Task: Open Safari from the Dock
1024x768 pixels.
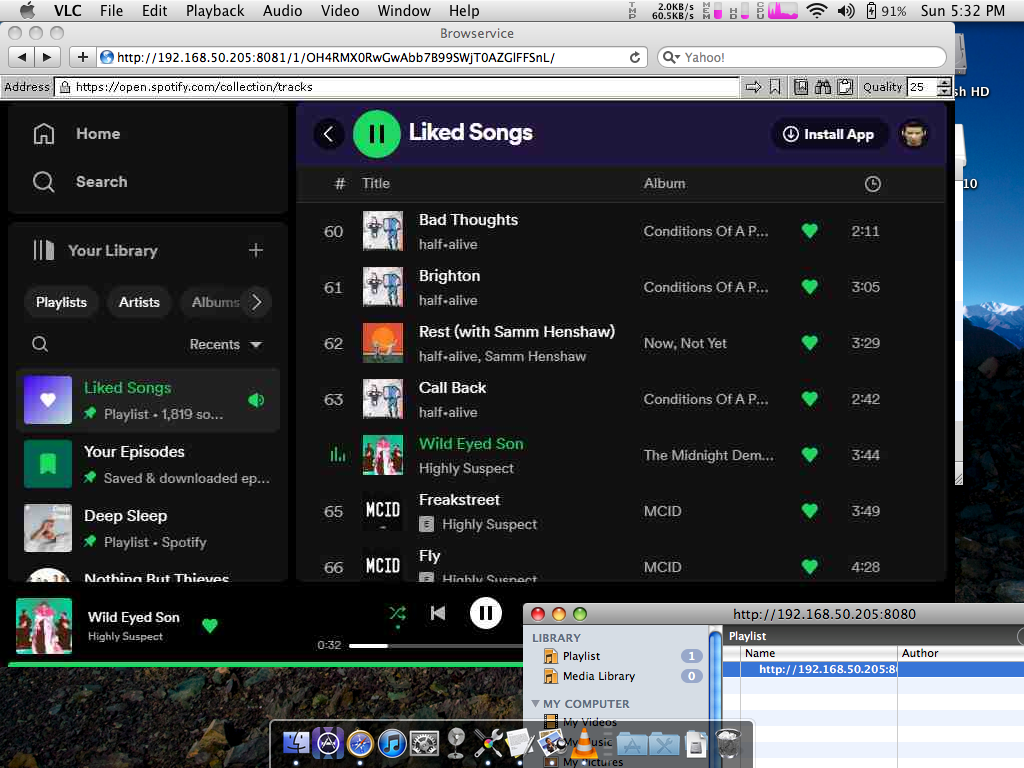Action: [x=360, y=743]
